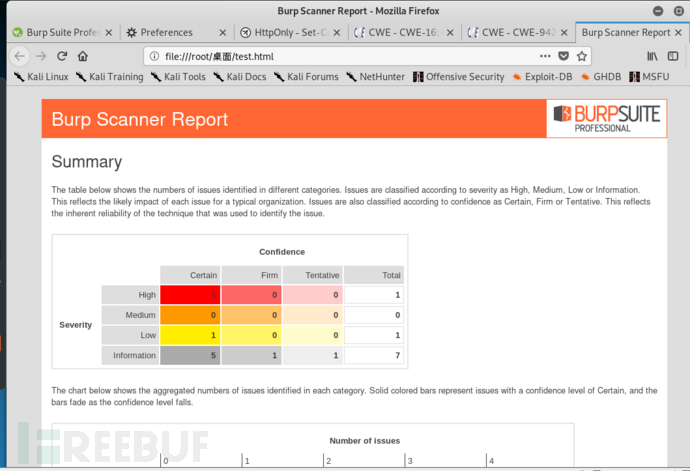Image resolution: width=690 pixels, height=471 pixels.
Task: Open the Library icon
Action: [652, 56]
